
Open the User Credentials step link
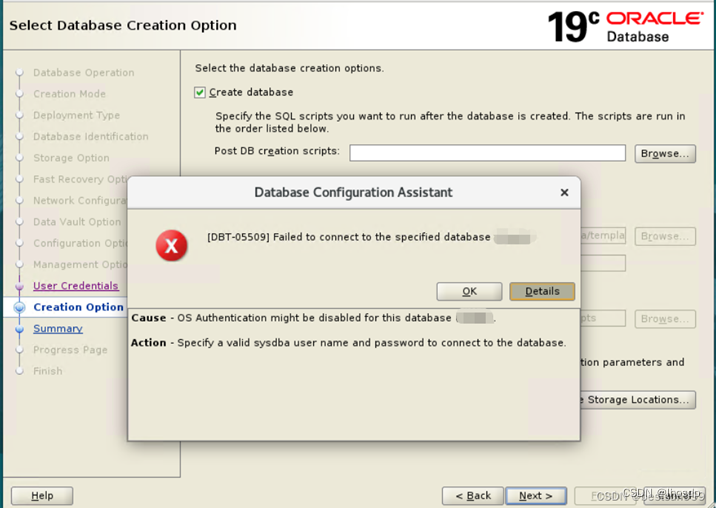pos(76,286)
